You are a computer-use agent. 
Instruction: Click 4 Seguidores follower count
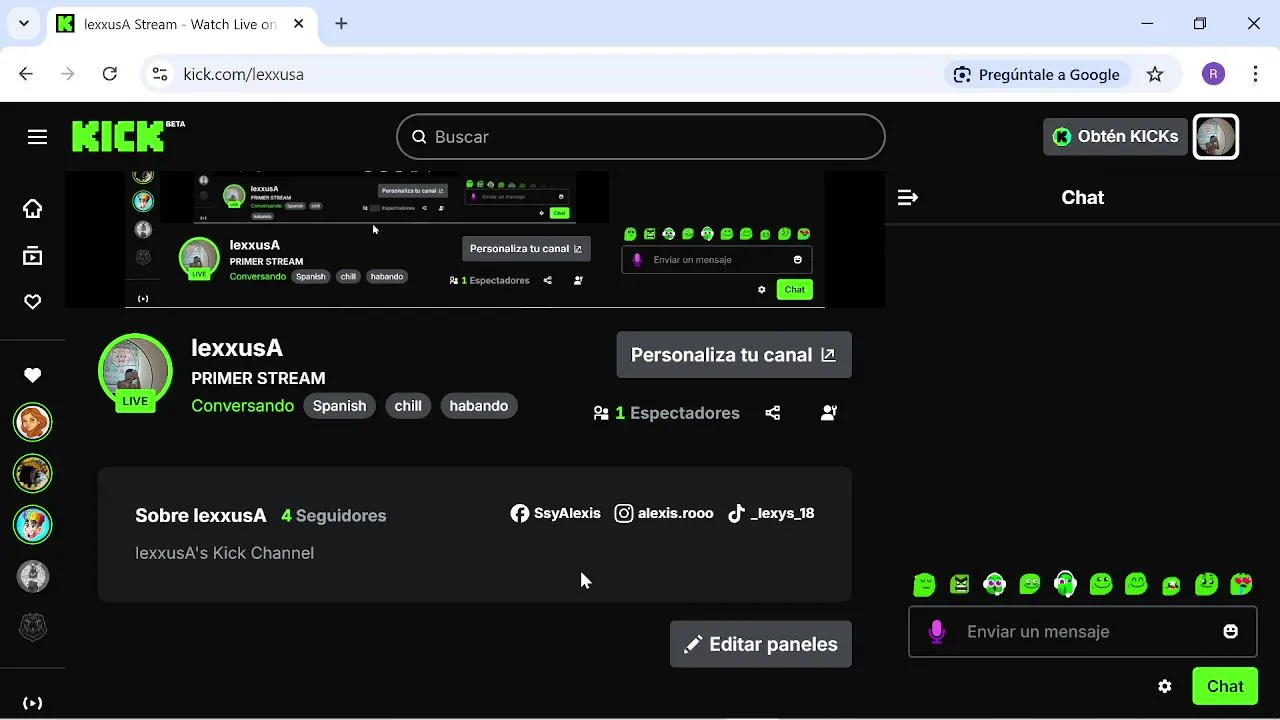pos(334,516)
